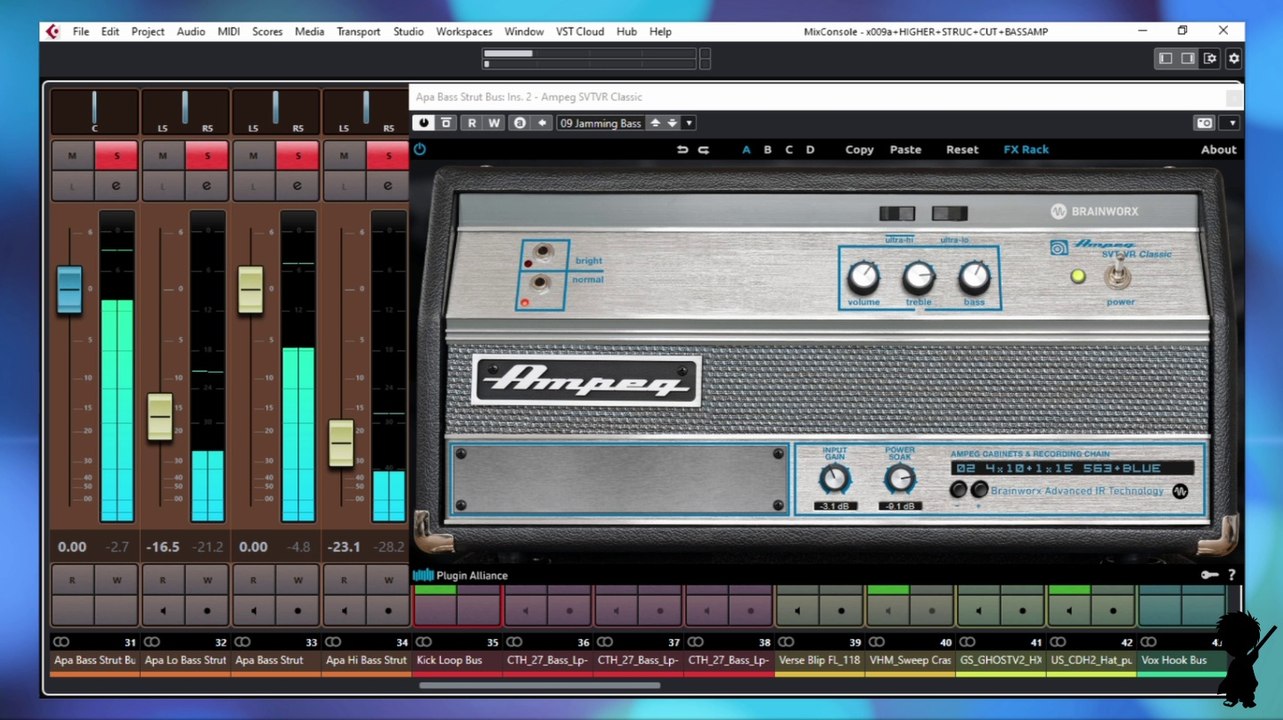Click the amp treble knob
1283x720 pixels.
click(x=918, y=277)
